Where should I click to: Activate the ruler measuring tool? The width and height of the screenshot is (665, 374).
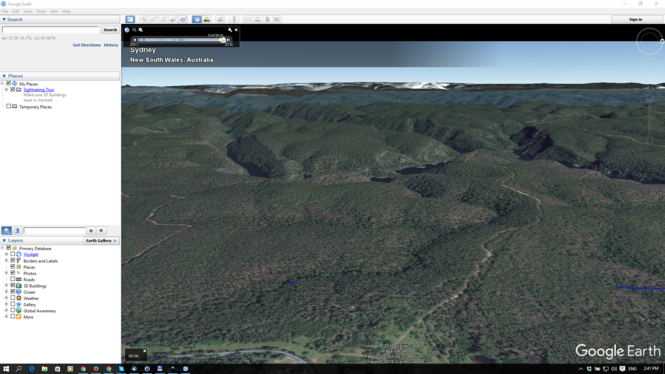(x=234, y=20)
